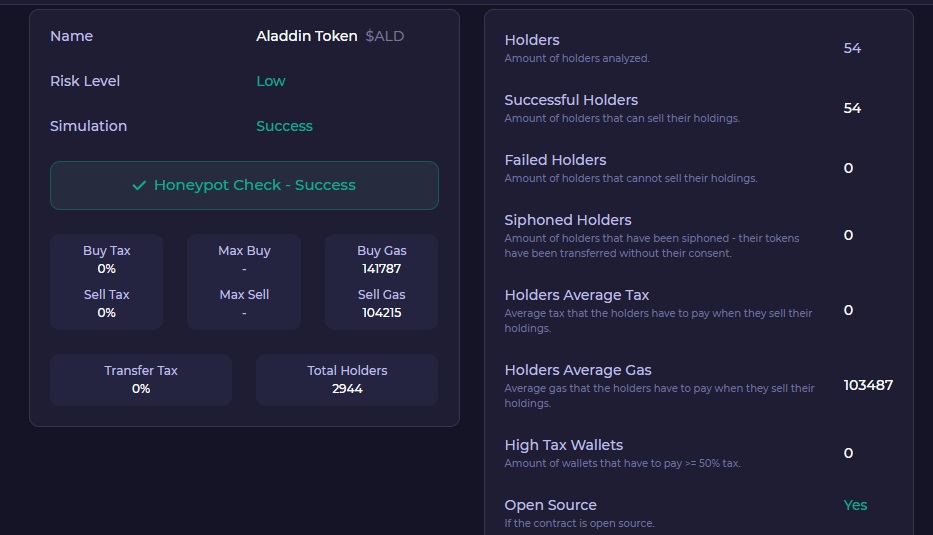This screenshot has width=933, height=535.
Task: Click 'Amount of holders analyzed.' description
Action: 577,58
